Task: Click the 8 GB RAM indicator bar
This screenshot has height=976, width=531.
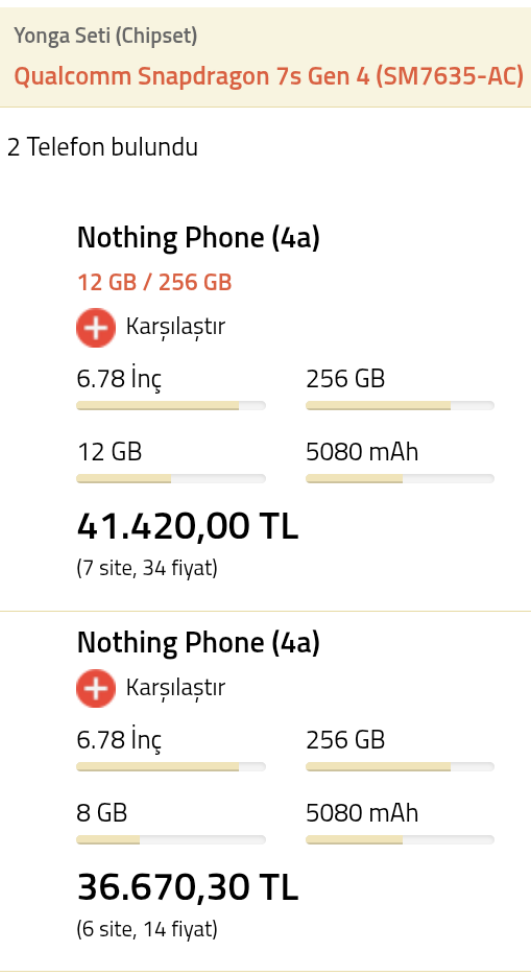Action: [171, 840]
